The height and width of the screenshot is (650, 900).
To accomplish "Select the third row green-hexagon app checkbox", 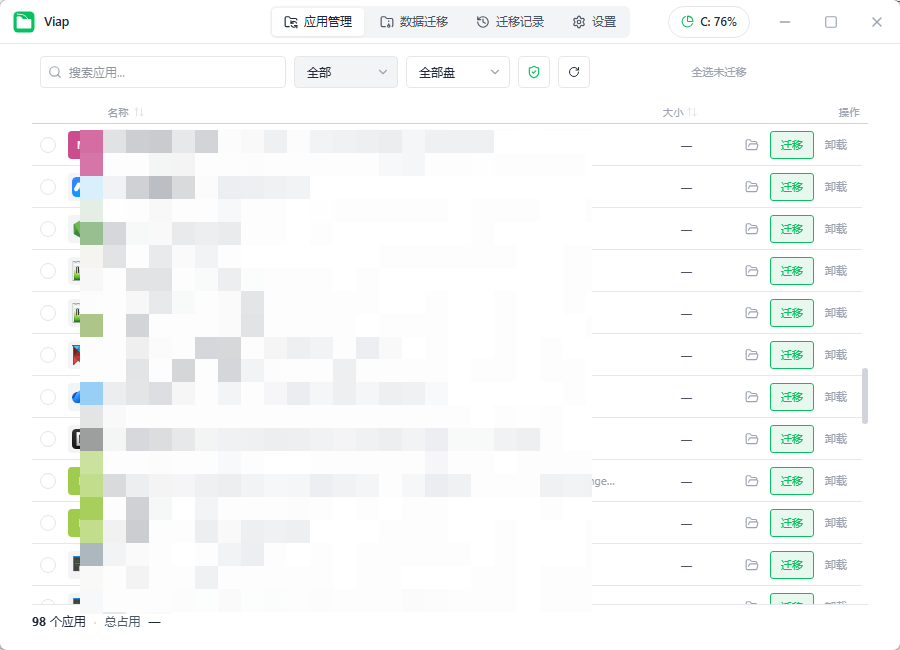I will [48, 229].
